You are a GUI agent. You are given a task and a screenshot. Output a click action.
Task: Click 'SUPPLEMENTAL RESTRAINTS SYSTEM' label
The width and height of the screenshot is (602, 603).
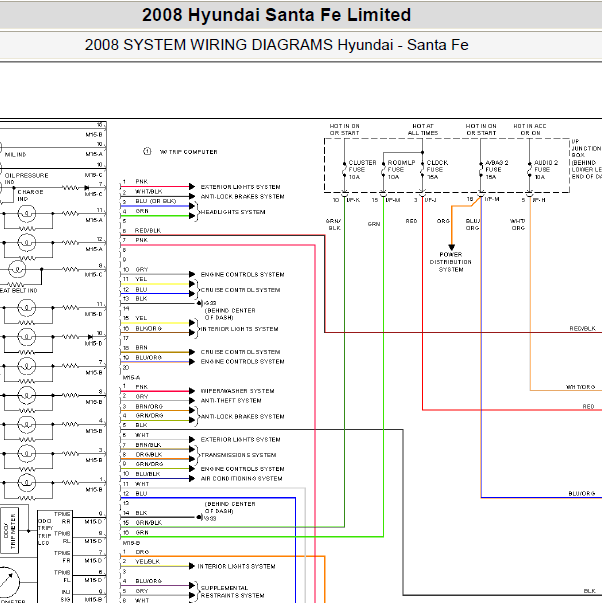pyautogui.click(x=232, y=592)
